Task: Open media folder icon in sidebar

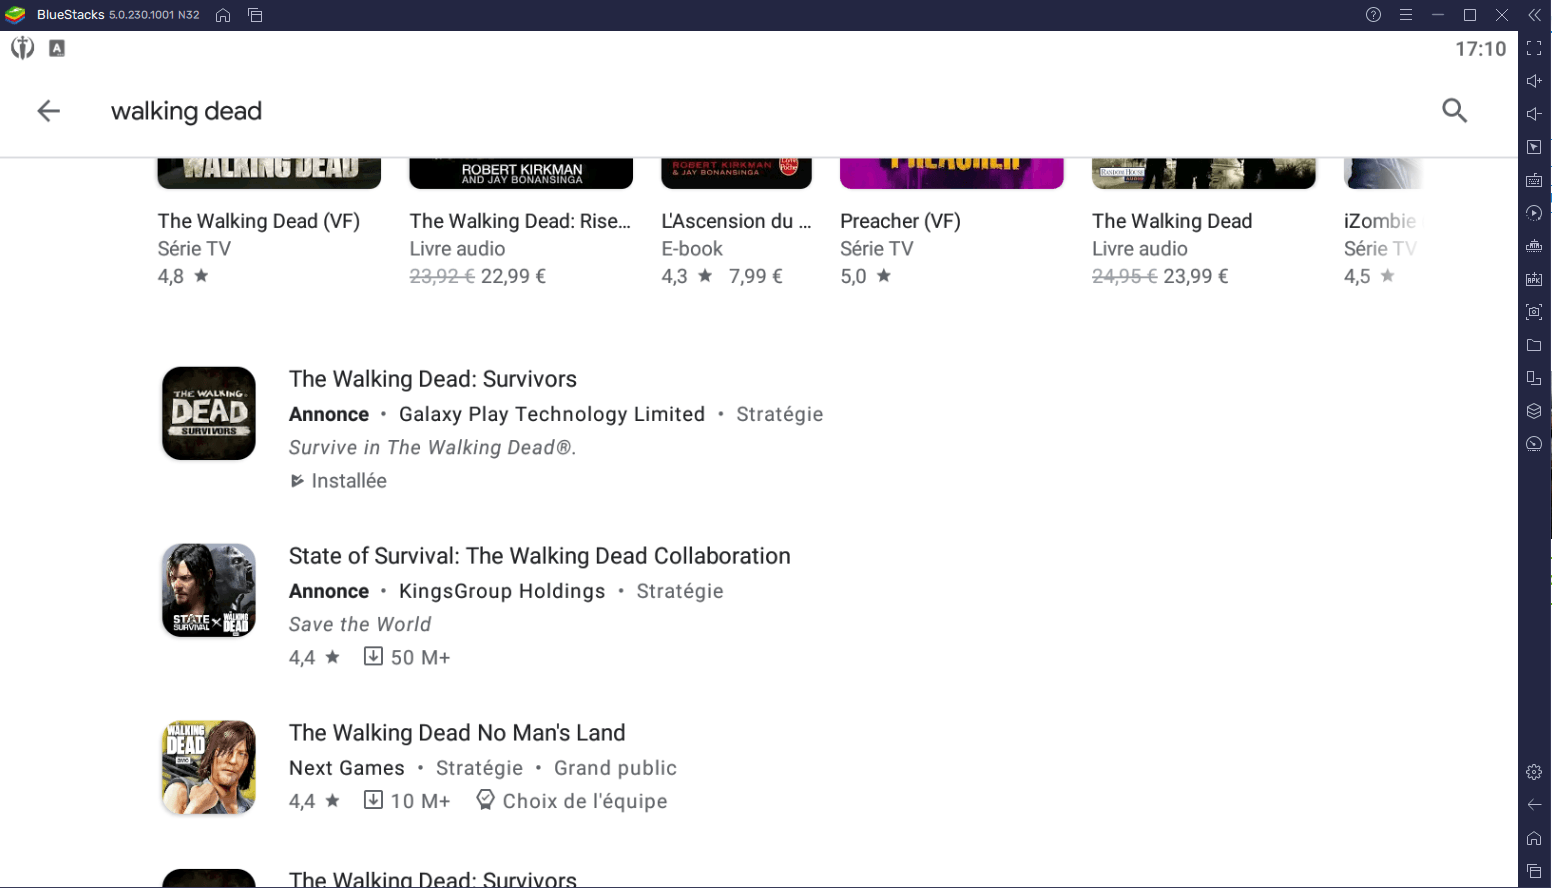Action: point(1534,345)
